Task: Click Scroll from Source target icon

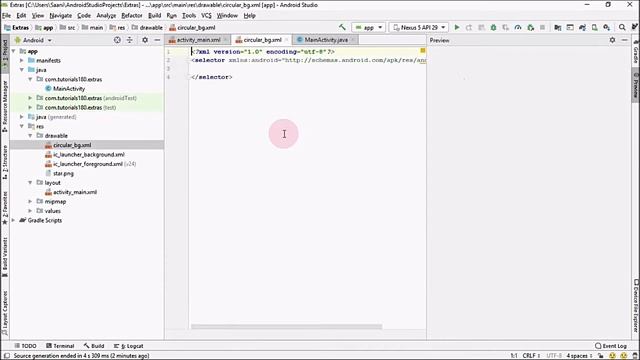Action: [x=117, y=40]
